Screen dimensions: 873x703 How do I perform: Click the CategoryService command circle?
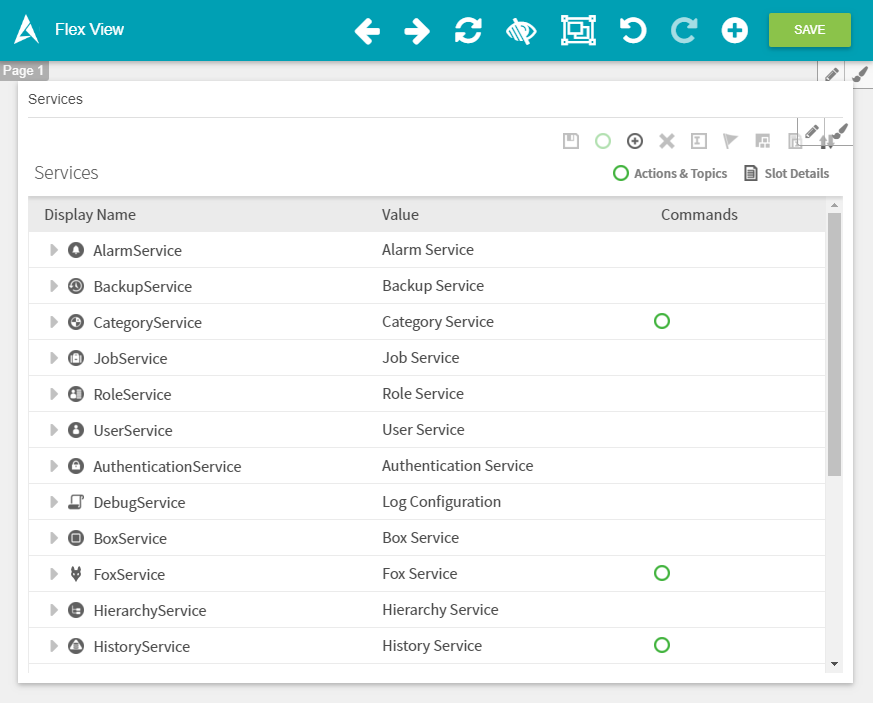tap(661, 321)
